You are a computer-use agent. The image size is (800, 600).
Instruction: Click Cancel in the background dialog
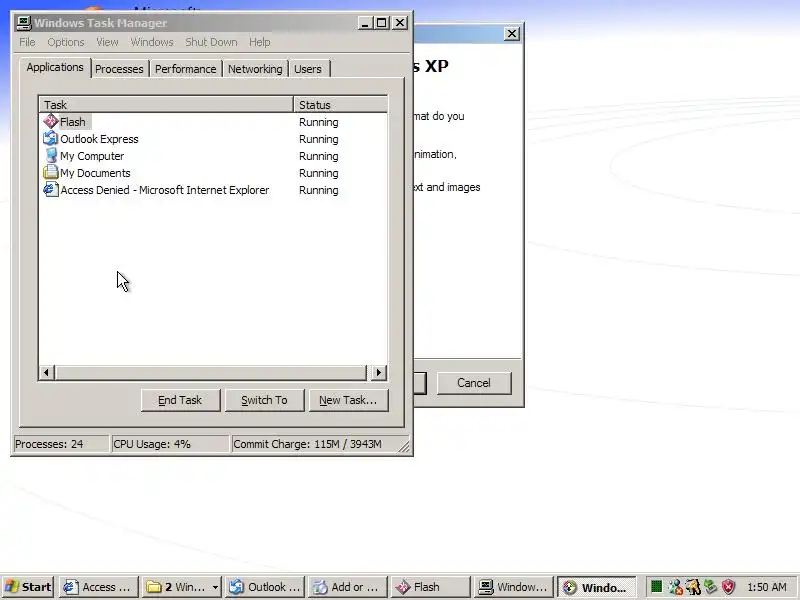point(473,383)
